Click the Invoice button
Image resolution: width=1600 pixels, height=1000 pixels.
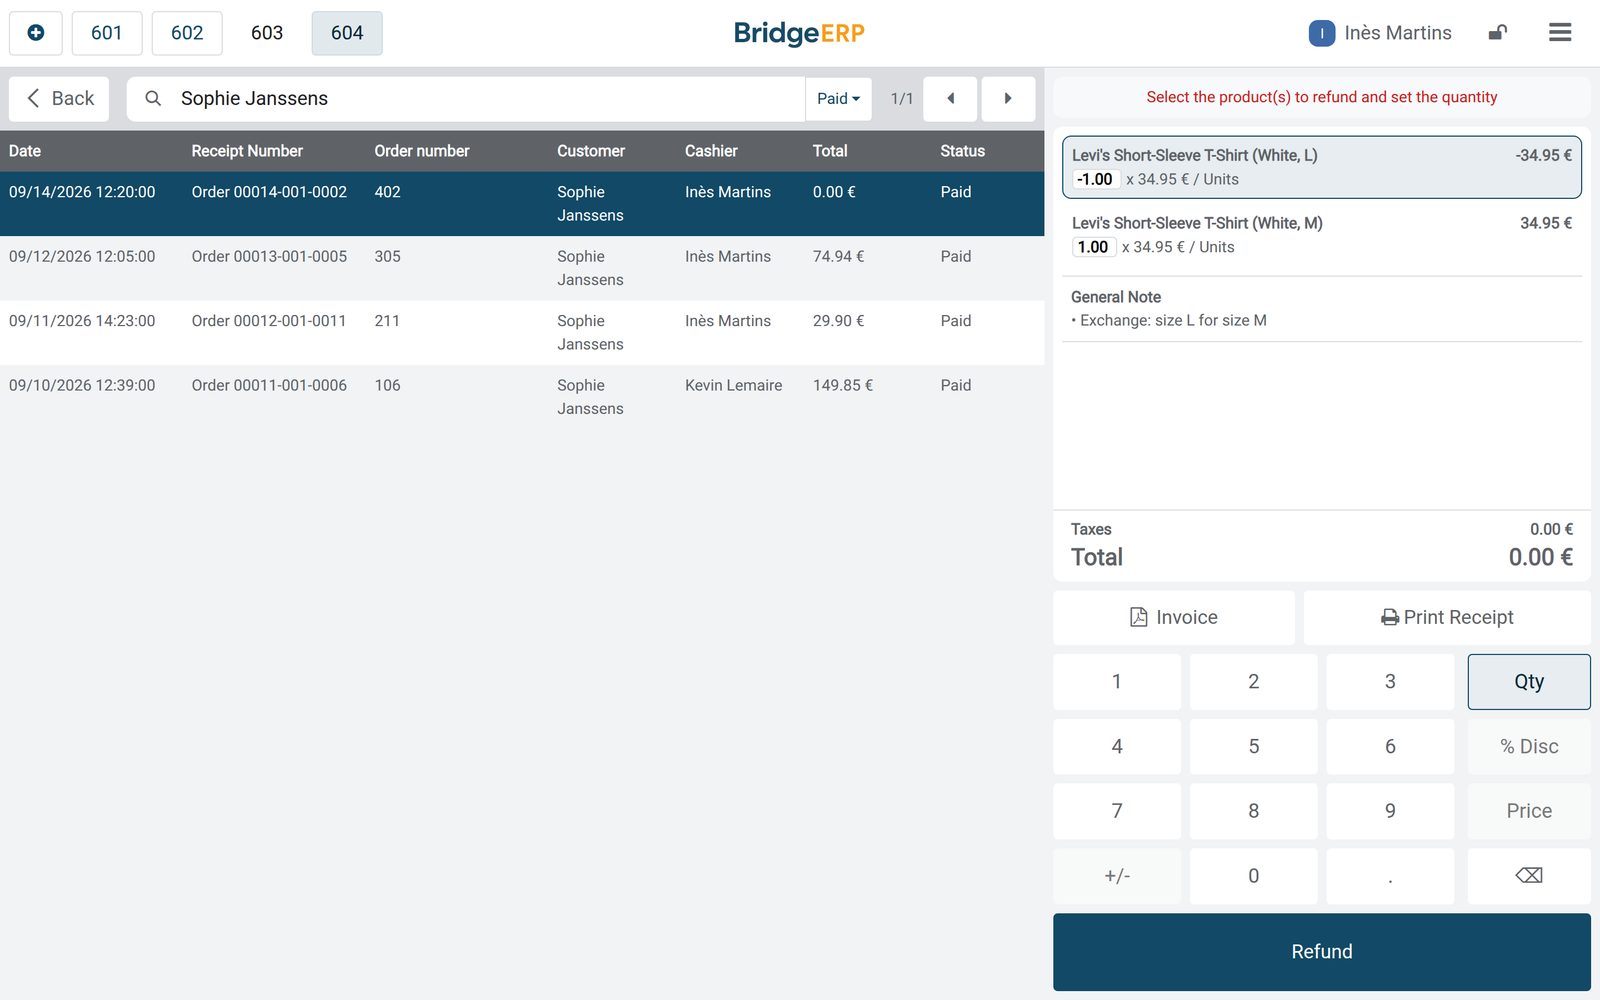[1174, 618]
